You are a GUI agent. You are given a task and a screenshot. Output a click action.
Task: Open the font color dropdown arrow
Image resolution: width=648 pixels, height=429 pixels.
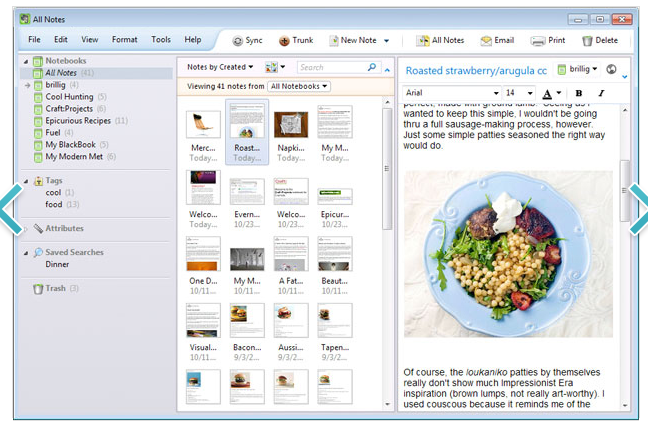click(x=559, y=93)
